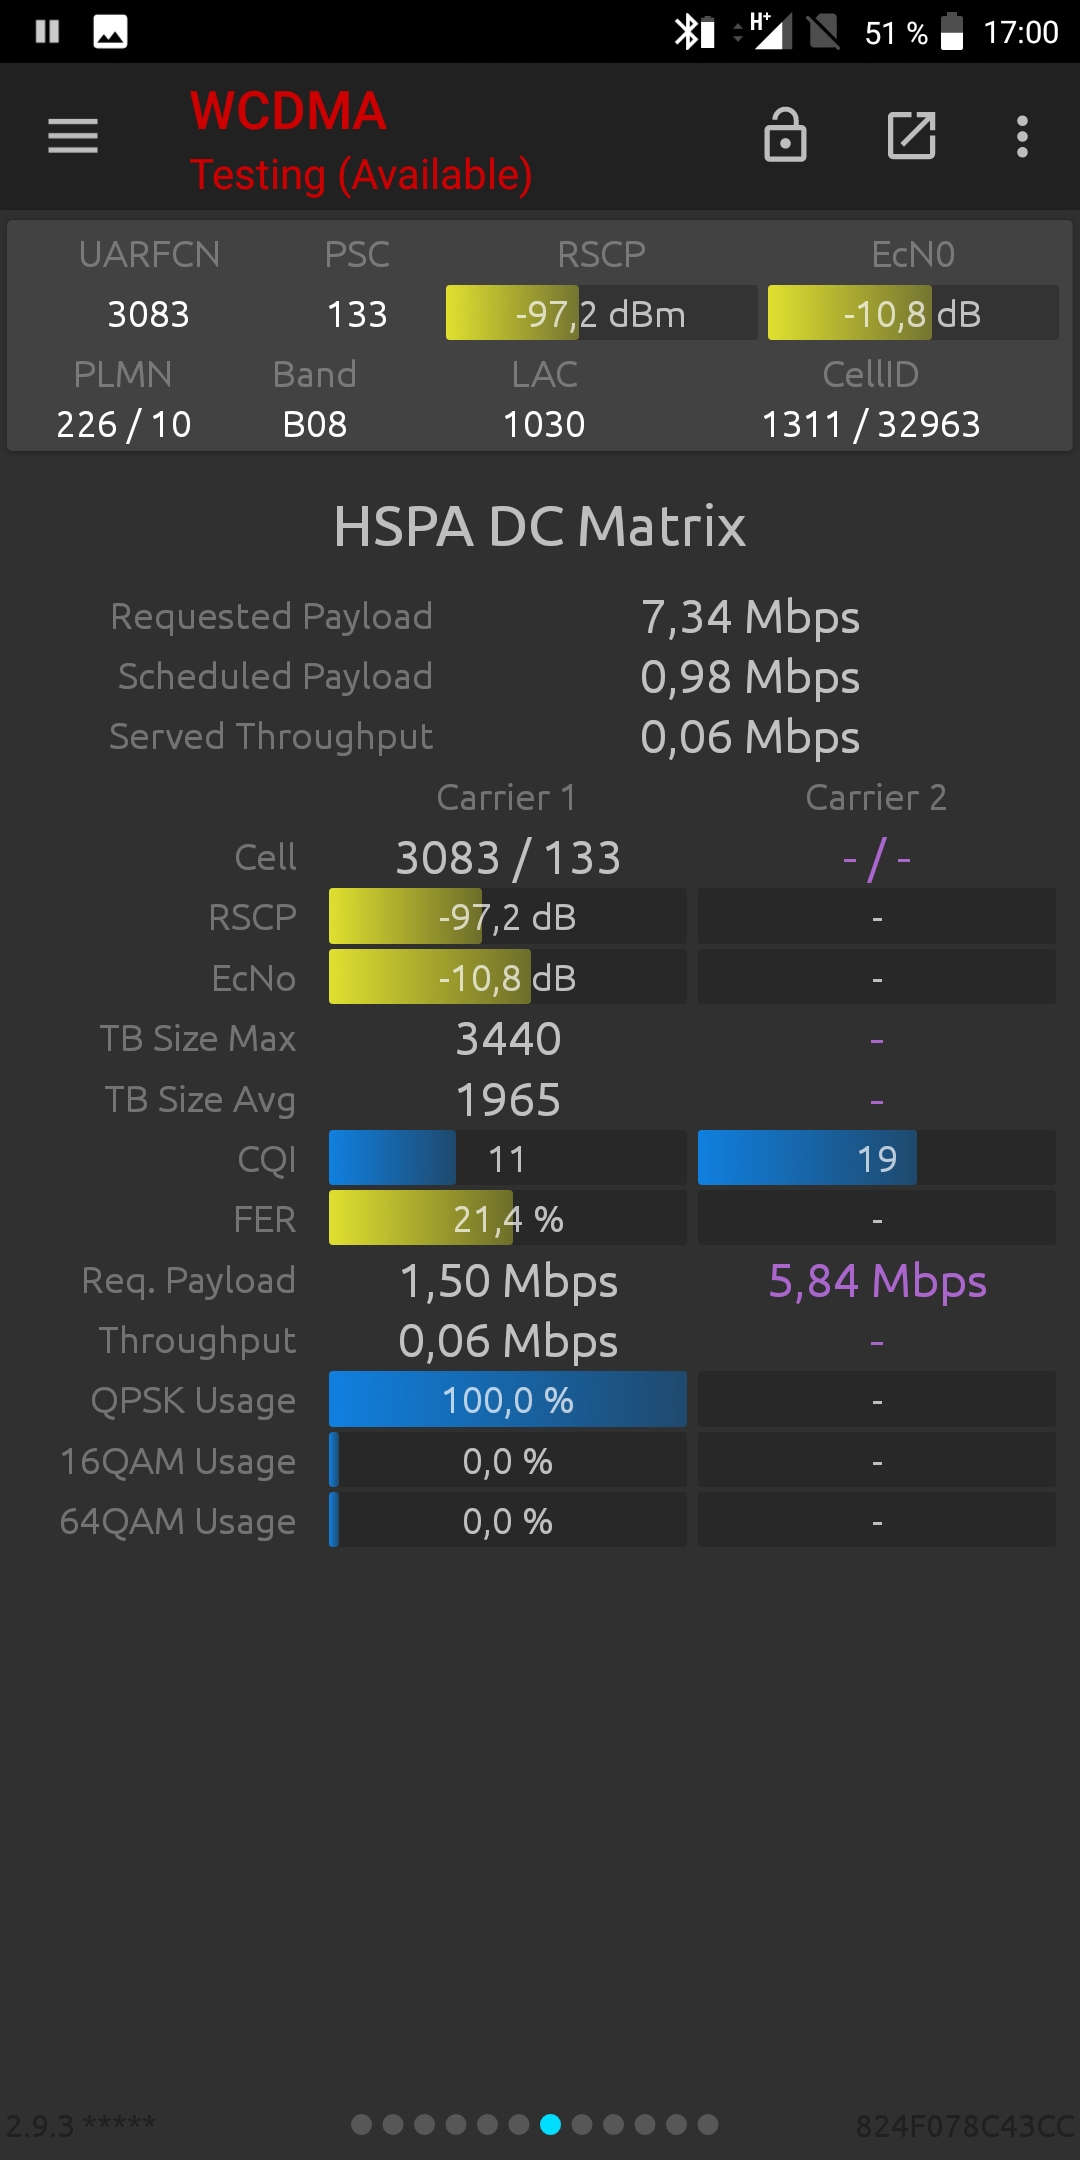
Task: Tap the unlock padlock icon
Action: click(x=785, y=135)
